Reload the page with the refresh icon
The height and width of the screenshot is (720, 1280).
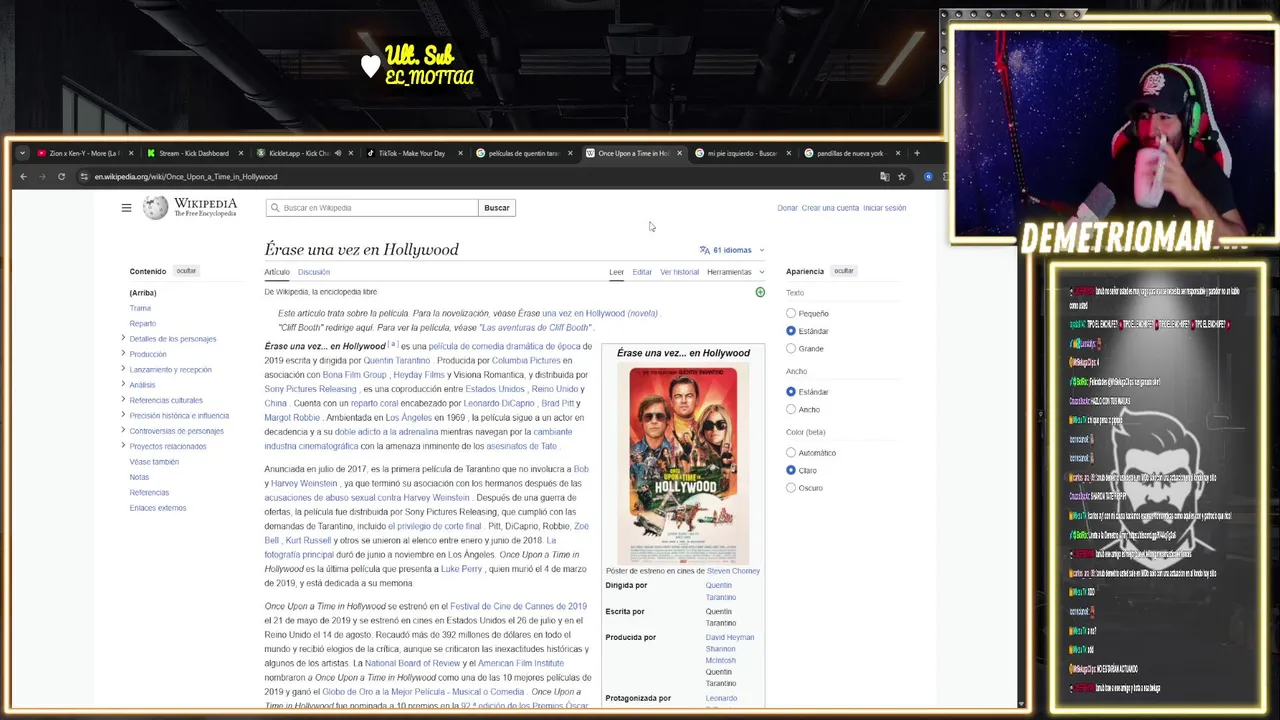click(61, 177)
